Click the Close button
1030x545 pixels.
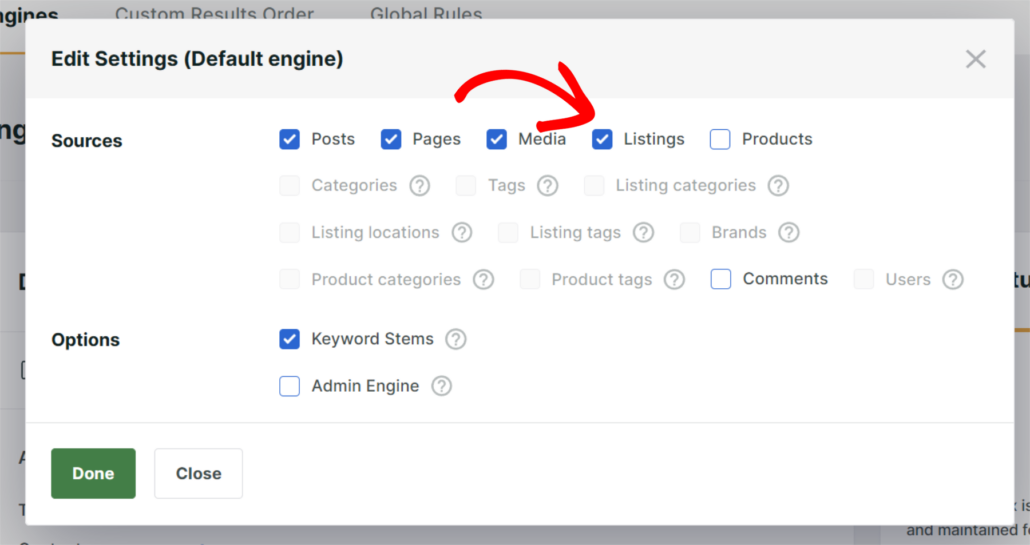tap(198, 473)
